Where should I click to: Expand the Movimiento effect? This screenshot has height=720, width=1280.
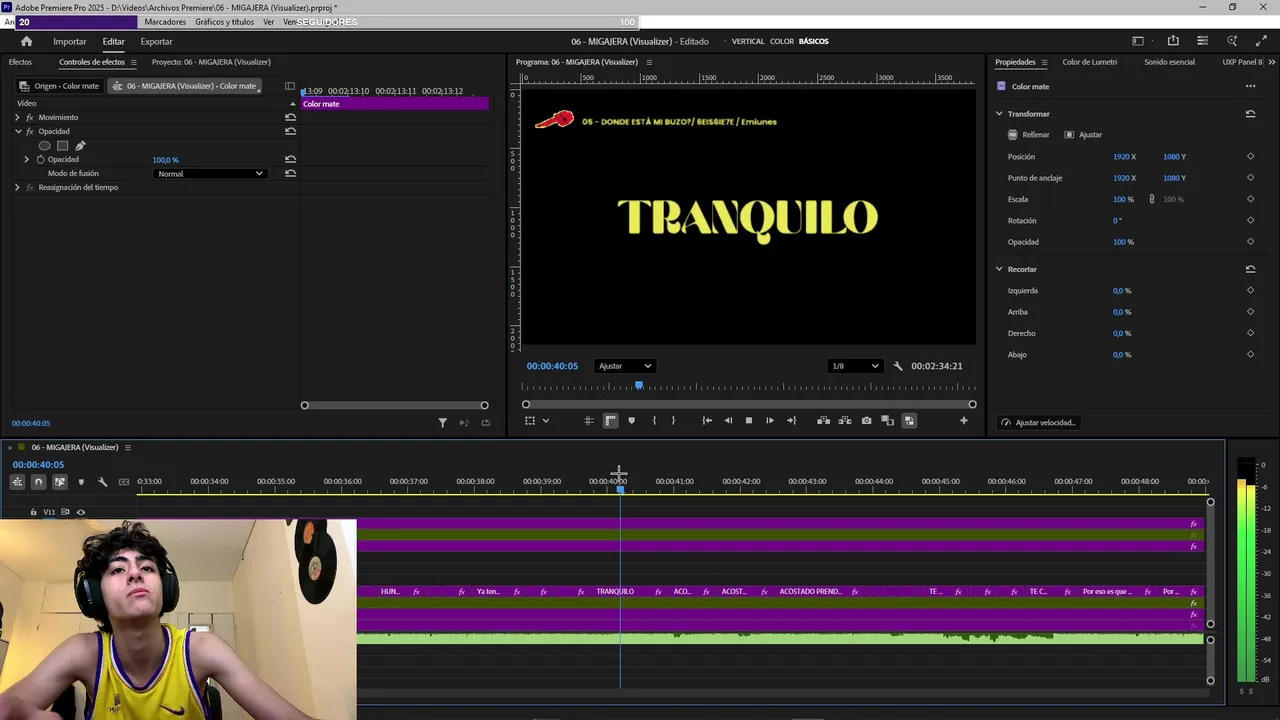17,117
